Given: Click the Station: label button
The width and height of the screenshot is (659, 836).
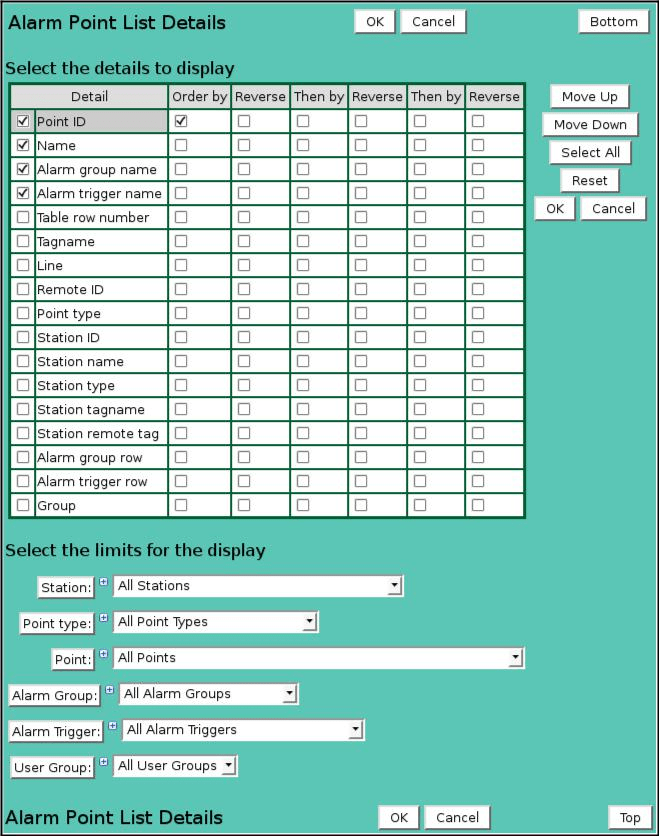Looking at the screenshot, I should 66,587.
